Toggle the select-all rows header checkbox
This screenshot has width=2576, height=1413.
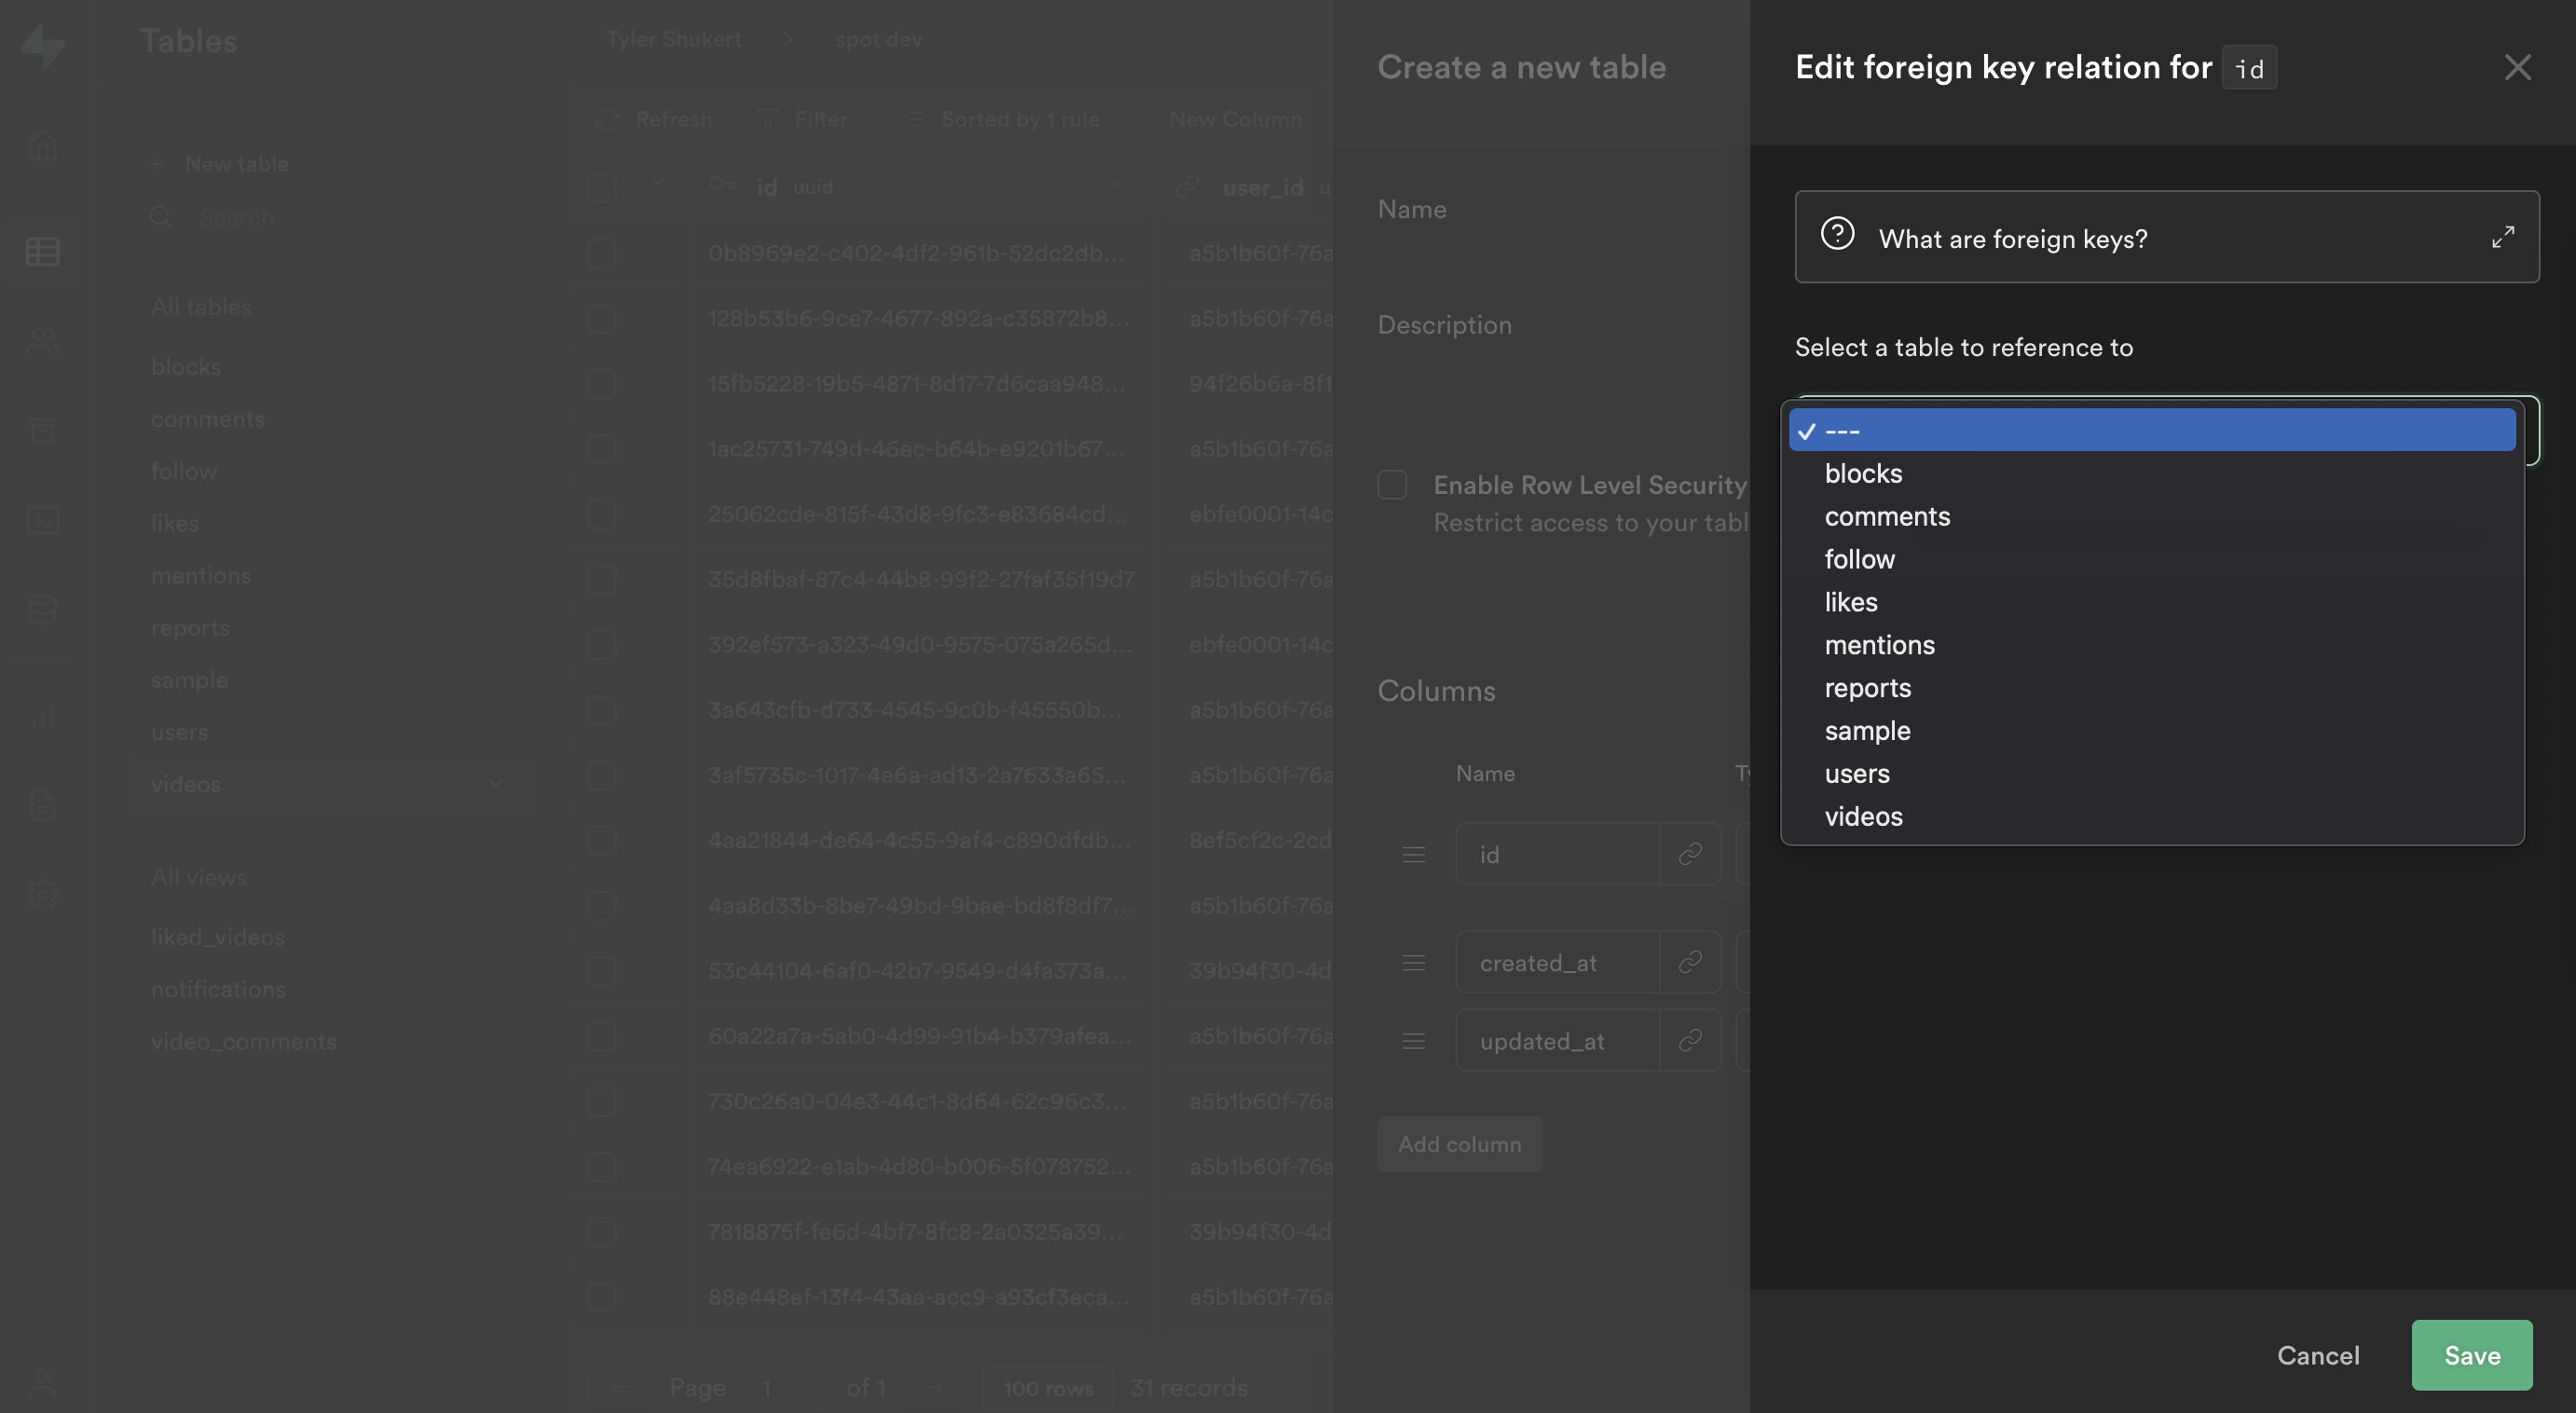coord(602,187)
